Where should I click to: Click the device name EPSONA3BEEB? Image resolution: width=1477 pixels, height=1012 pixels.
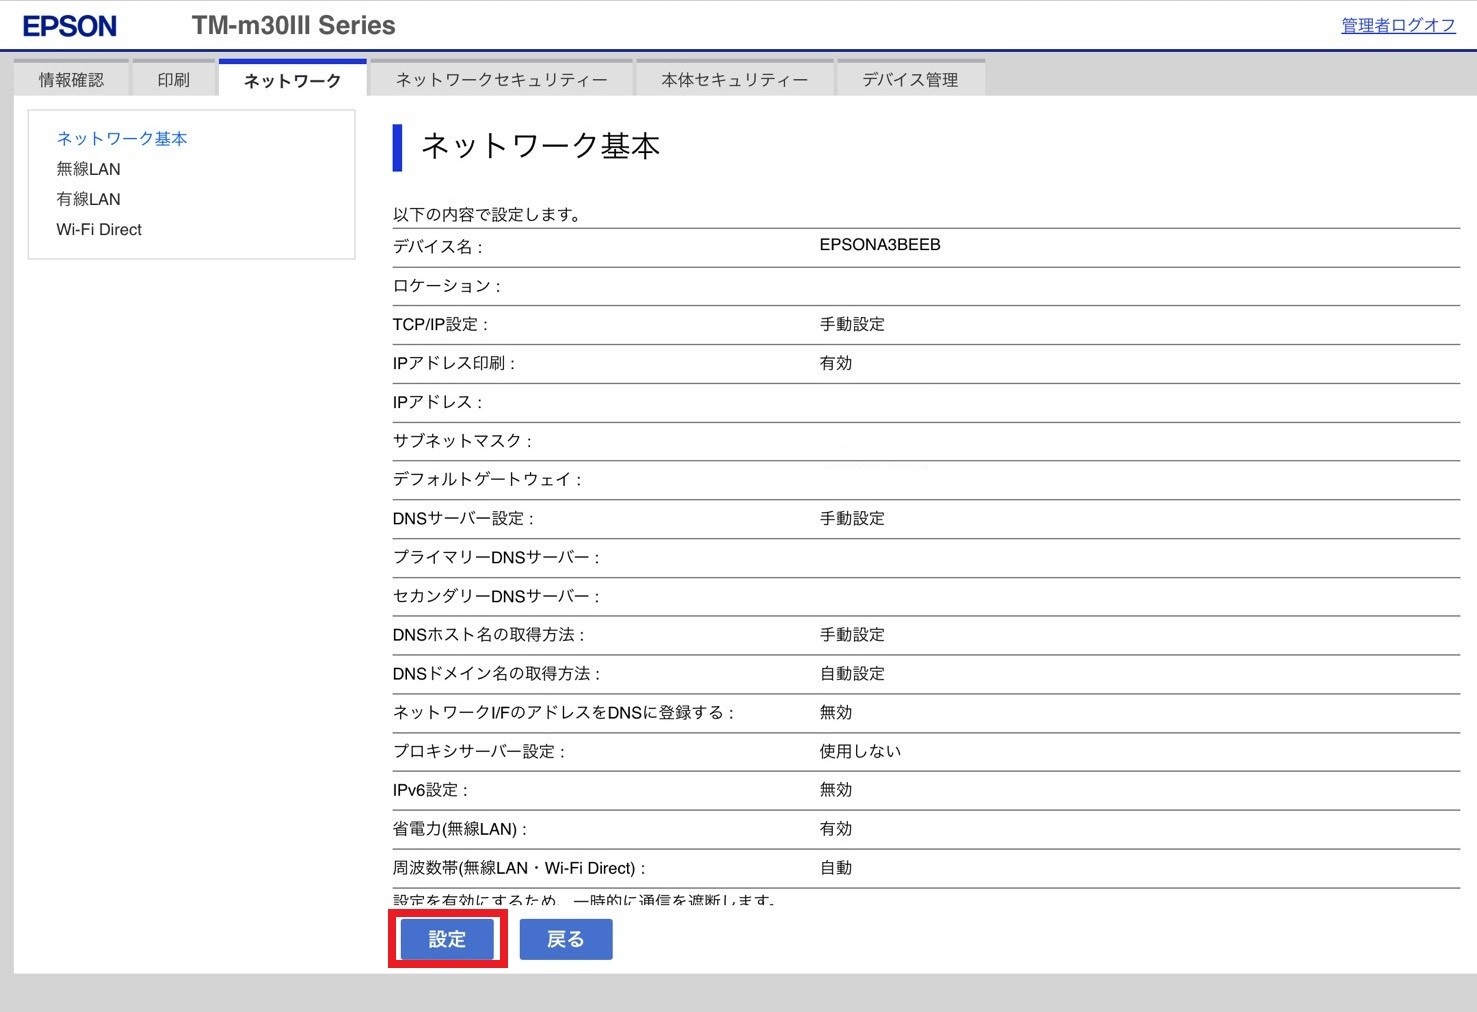point(879,245)
